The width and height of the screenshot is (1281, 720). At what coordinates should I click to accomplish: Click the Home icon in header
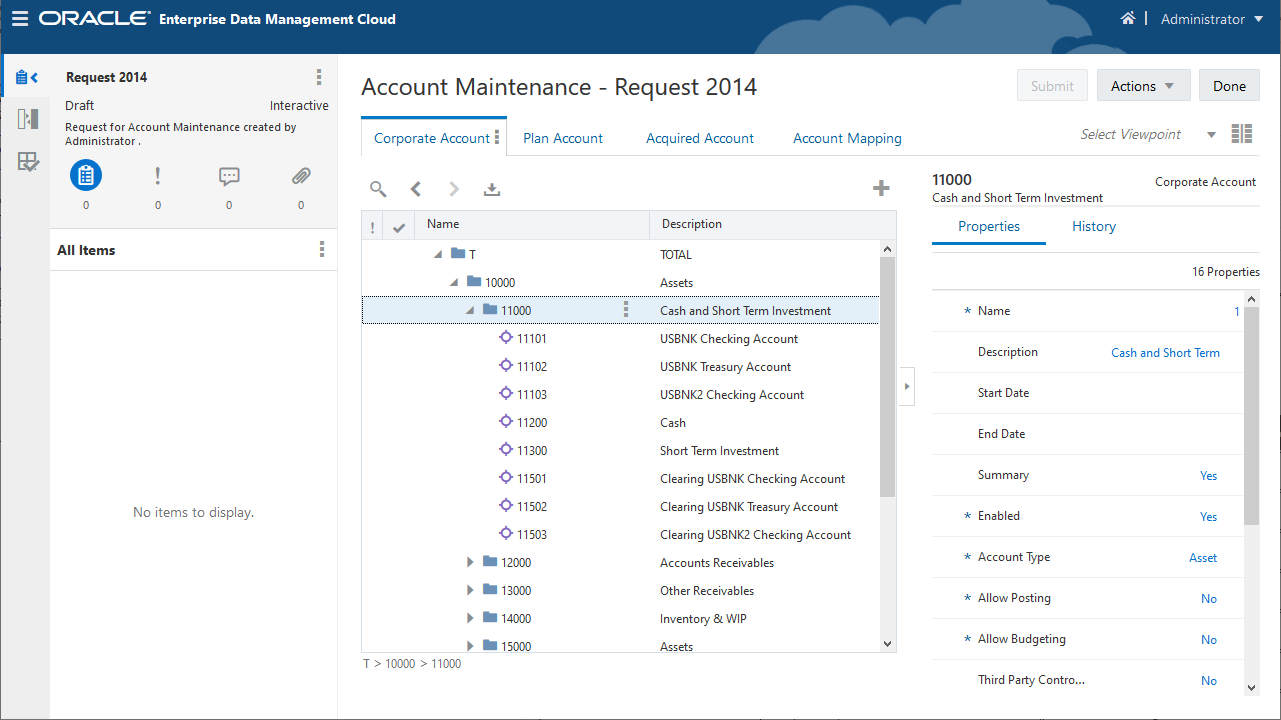(1128, 19)
